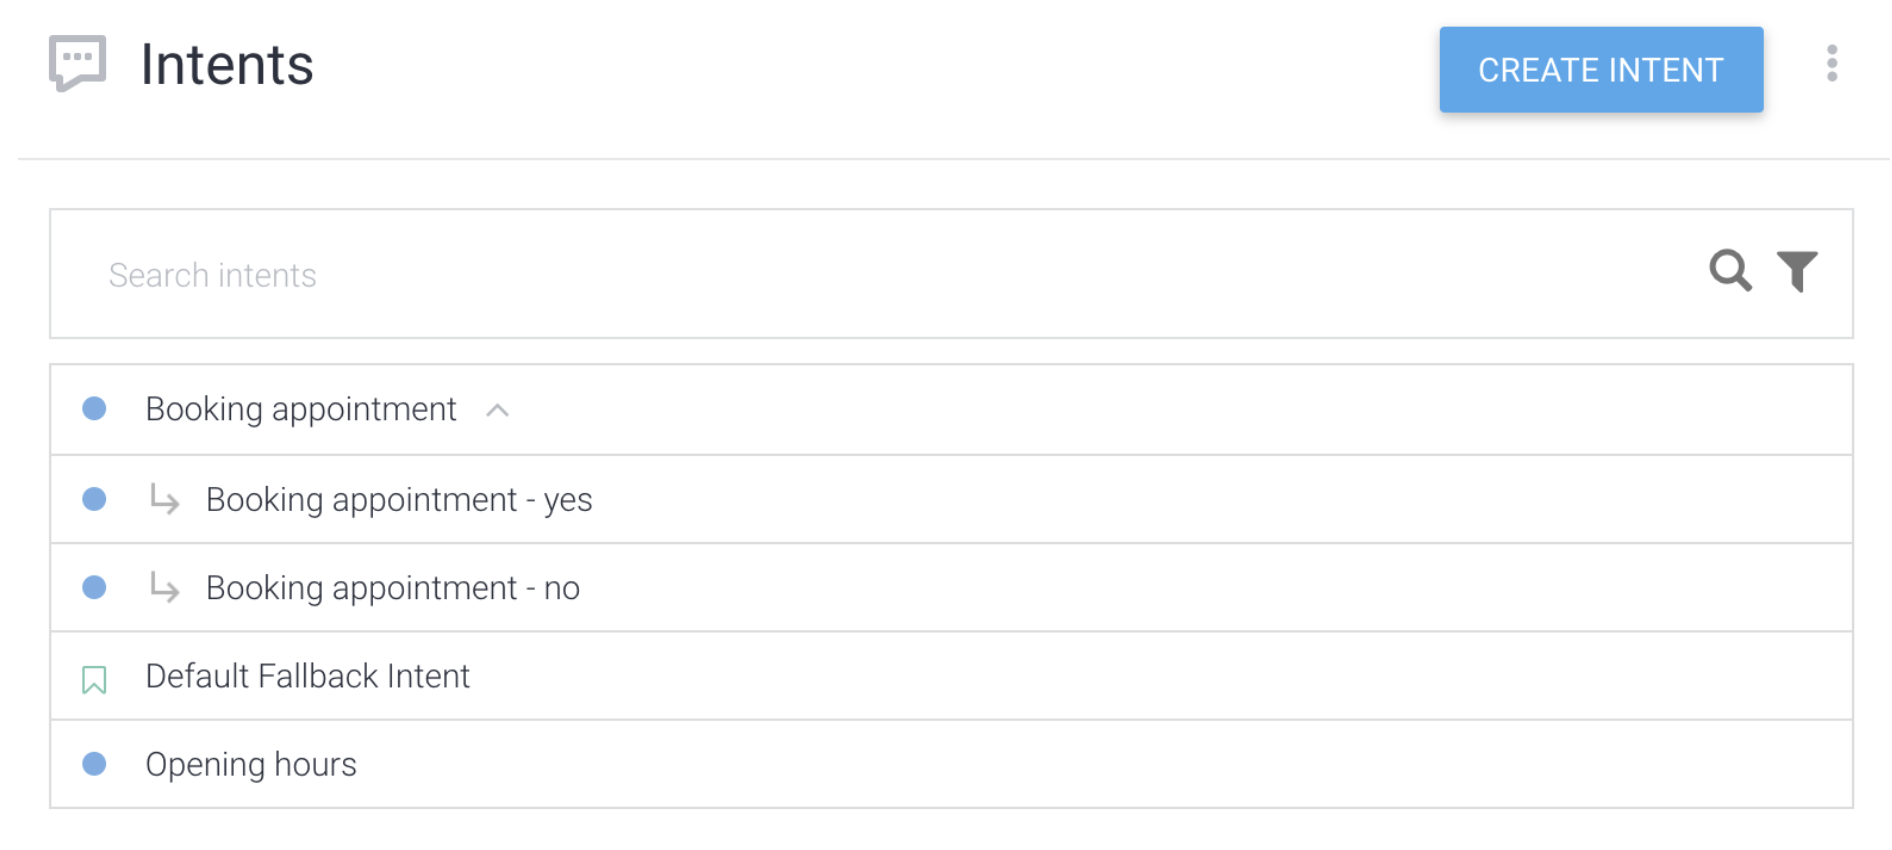Viewport: 1892px width, 850px height.
Task: Open the Opening hours intent
Action: click(251, 764)
